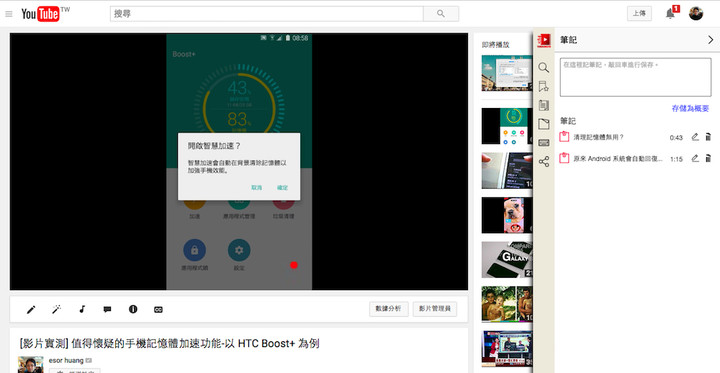The width and height of the screenshot is (720, 373).
Task: Open the suggested news broadcast video thumbnail
Action: pyautogui.click(x=507, y=349)
